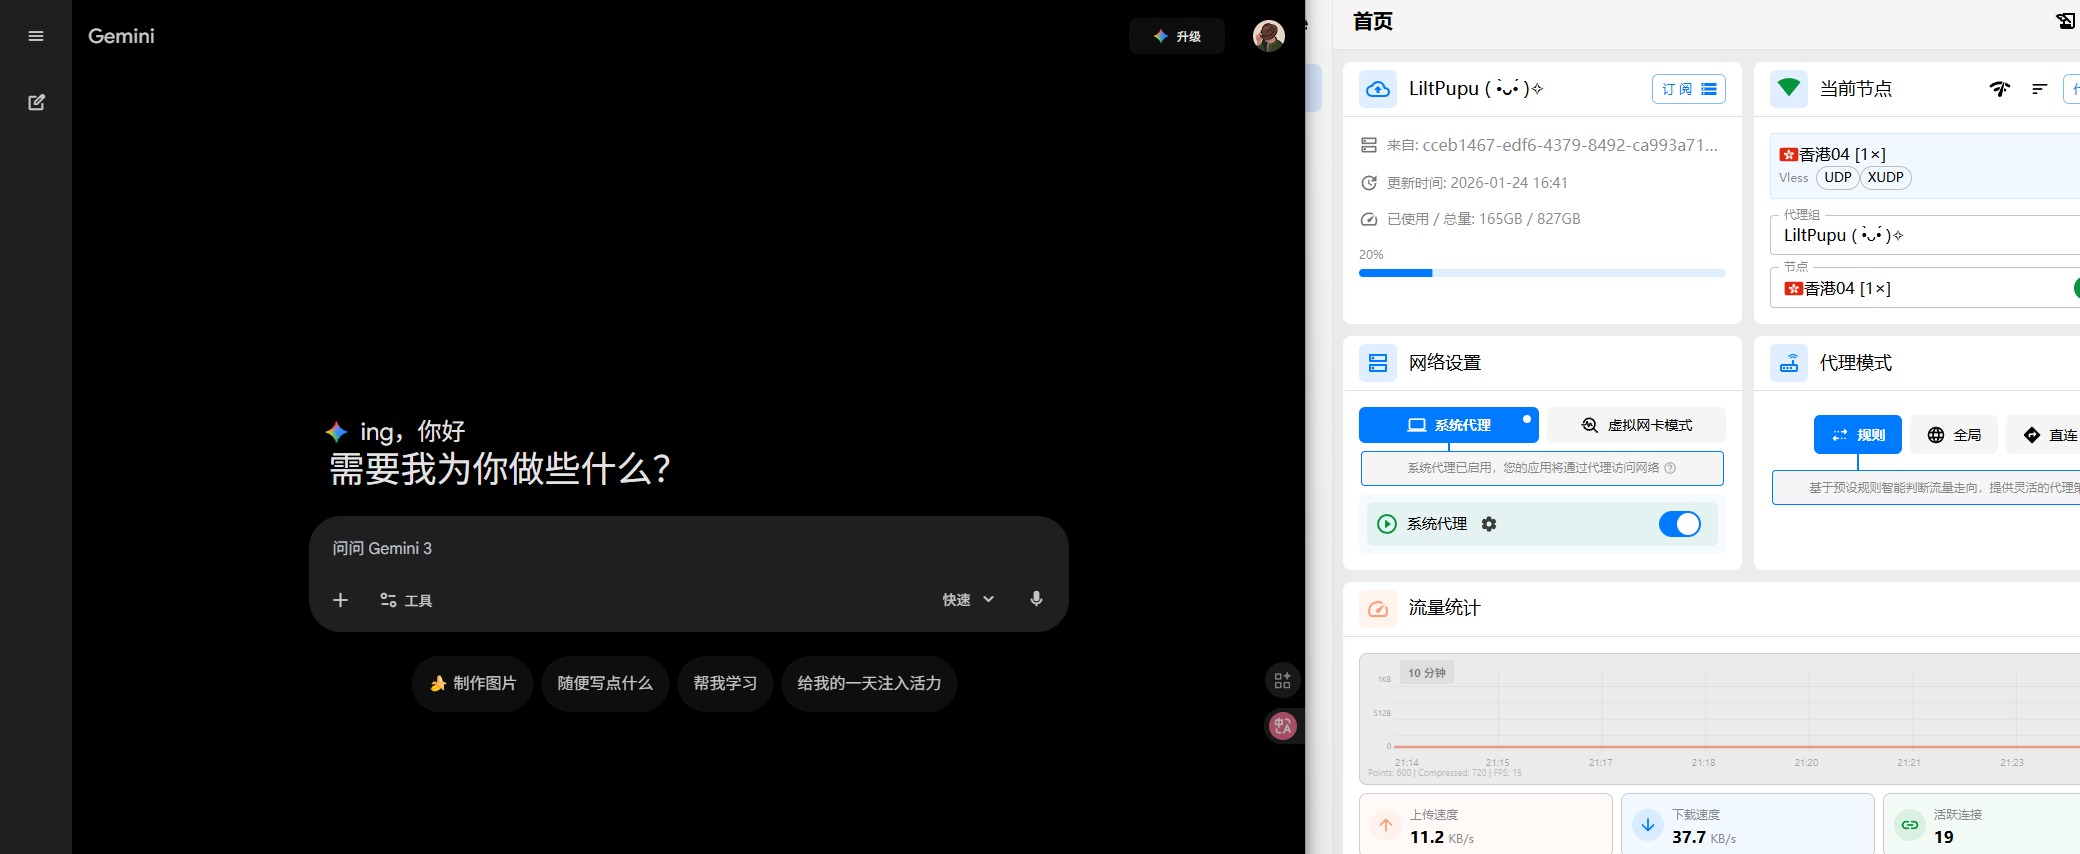Click the plus icon to add files
2080x854 pixels.
(x=340, y=600)
